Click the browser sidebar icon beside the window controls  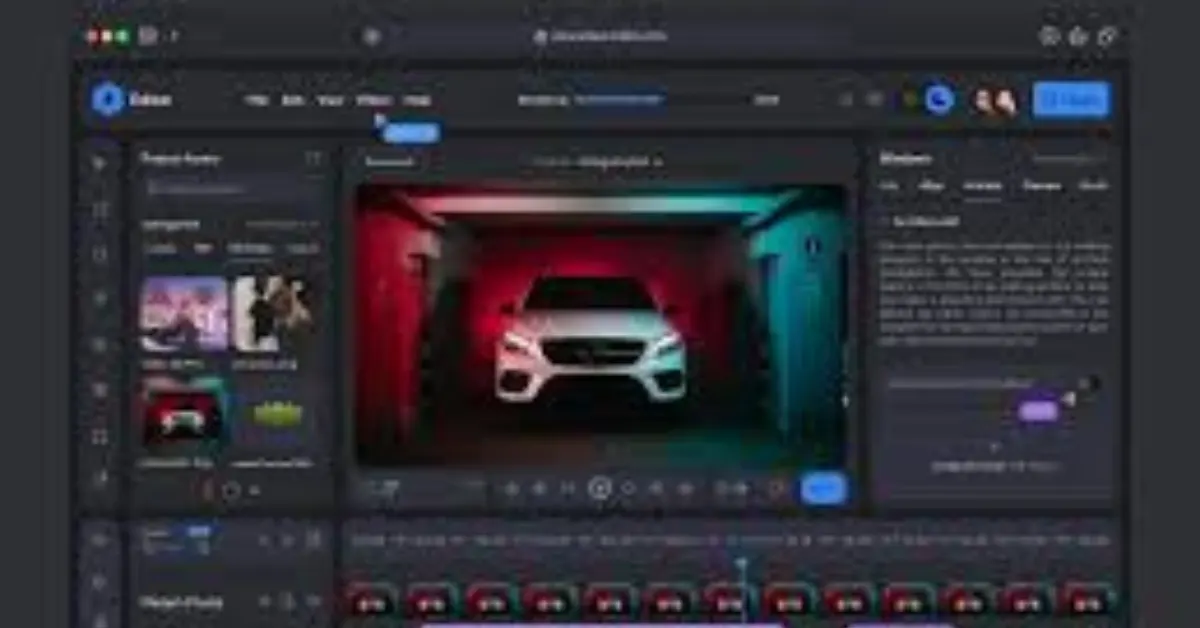point(148,36)
